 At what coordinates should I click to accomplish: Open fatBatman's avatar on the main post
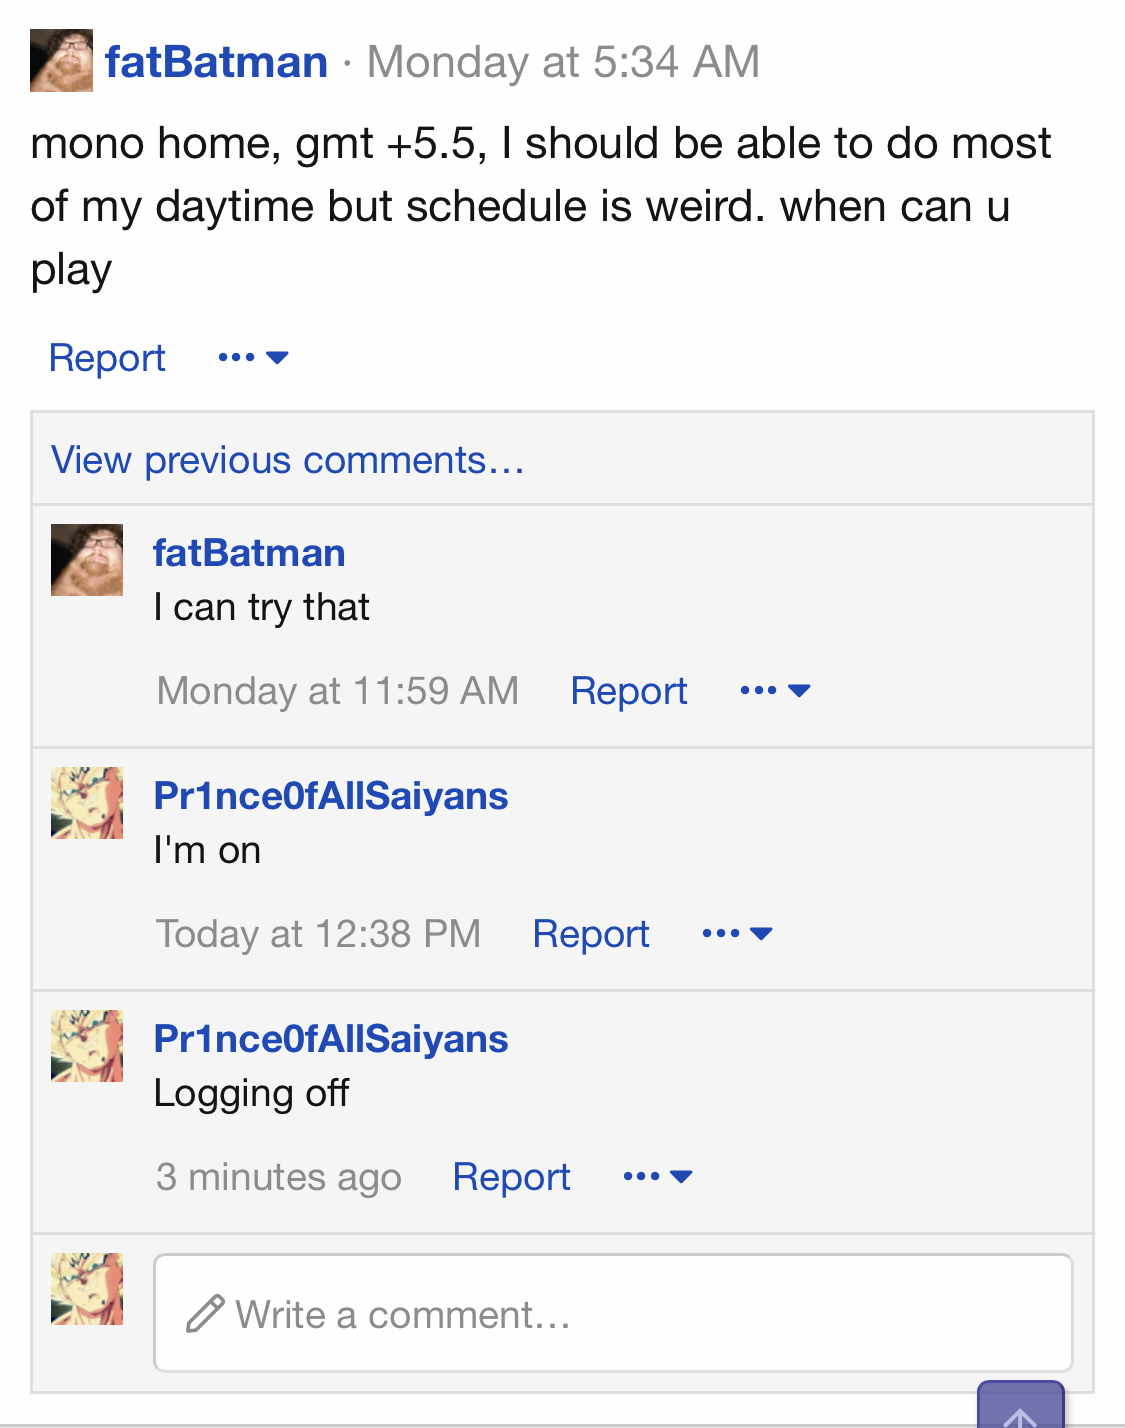(x=61, y=61)
